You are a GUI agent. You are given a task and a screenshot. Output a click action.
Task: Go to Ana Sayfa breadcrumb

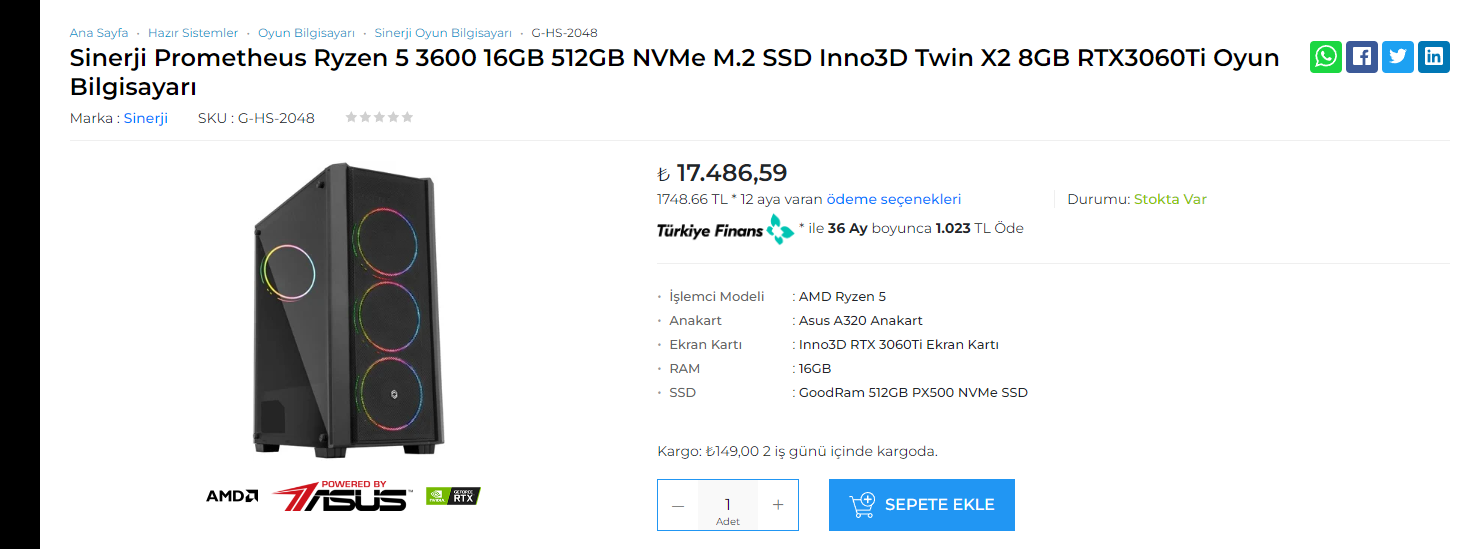point(99,33)
